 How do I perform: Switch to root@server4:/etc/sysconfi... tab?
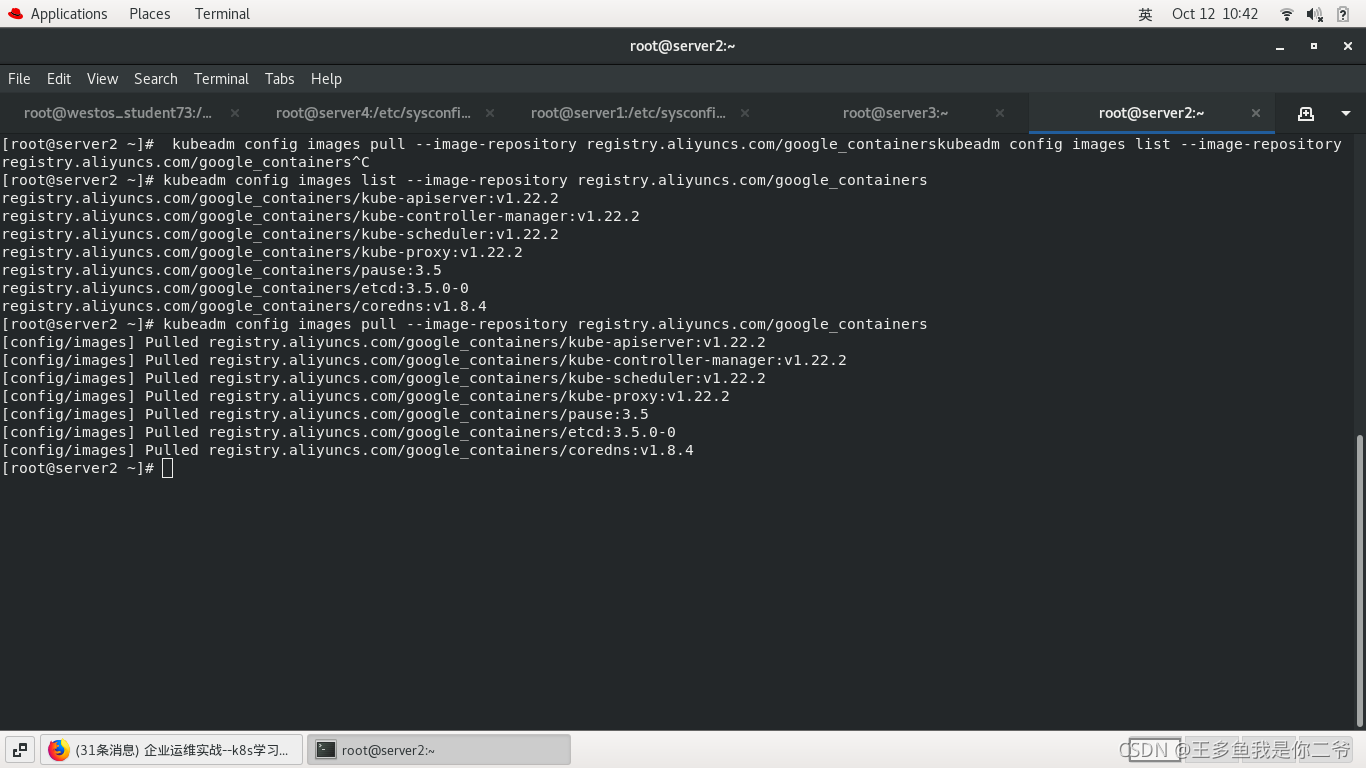point(373,113)
